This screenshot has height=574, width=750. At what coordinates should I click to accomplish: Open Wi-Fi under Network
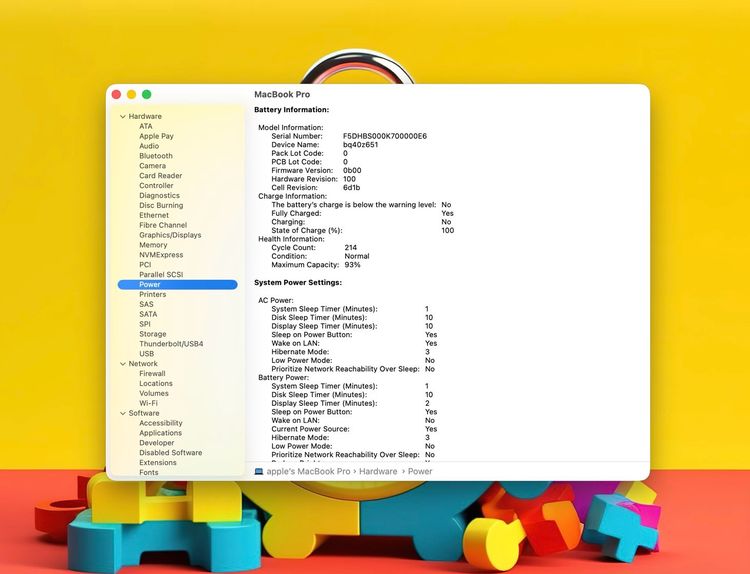point(148,403)
